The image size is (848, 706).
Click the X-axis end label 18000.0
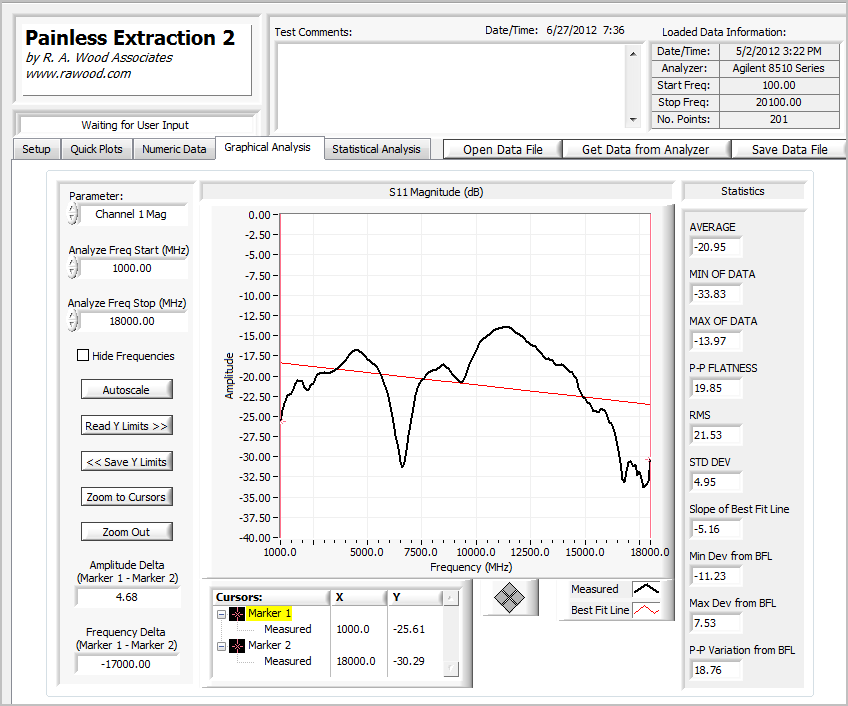point(650,552)
